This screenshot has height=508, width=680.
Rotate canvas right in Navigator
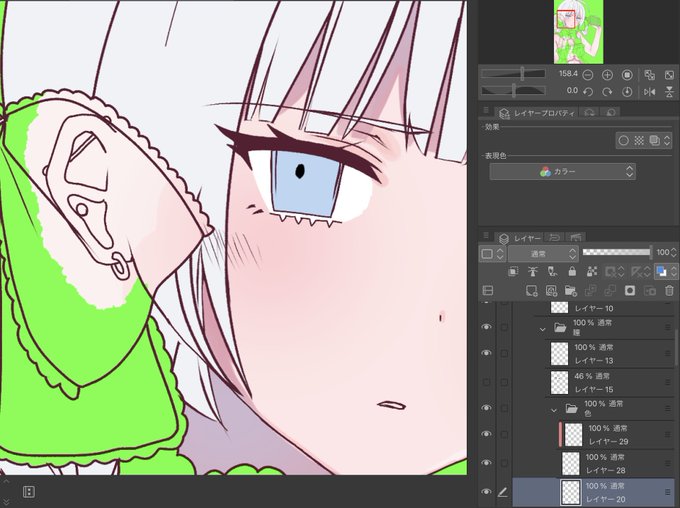(607, 92)
